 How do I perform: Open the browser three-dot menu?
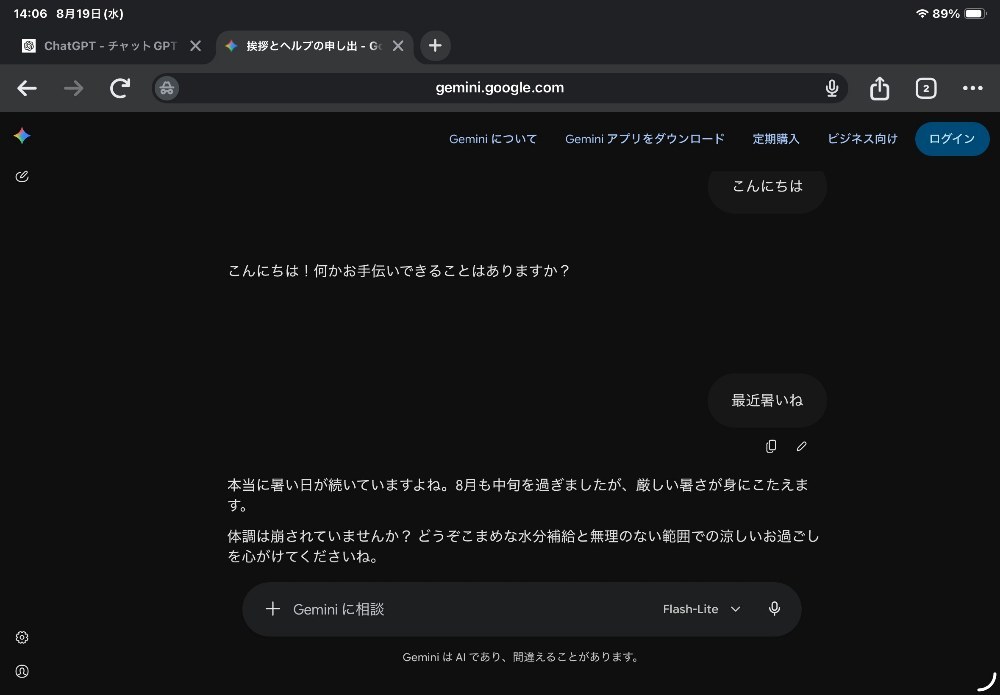pos(973,88)
